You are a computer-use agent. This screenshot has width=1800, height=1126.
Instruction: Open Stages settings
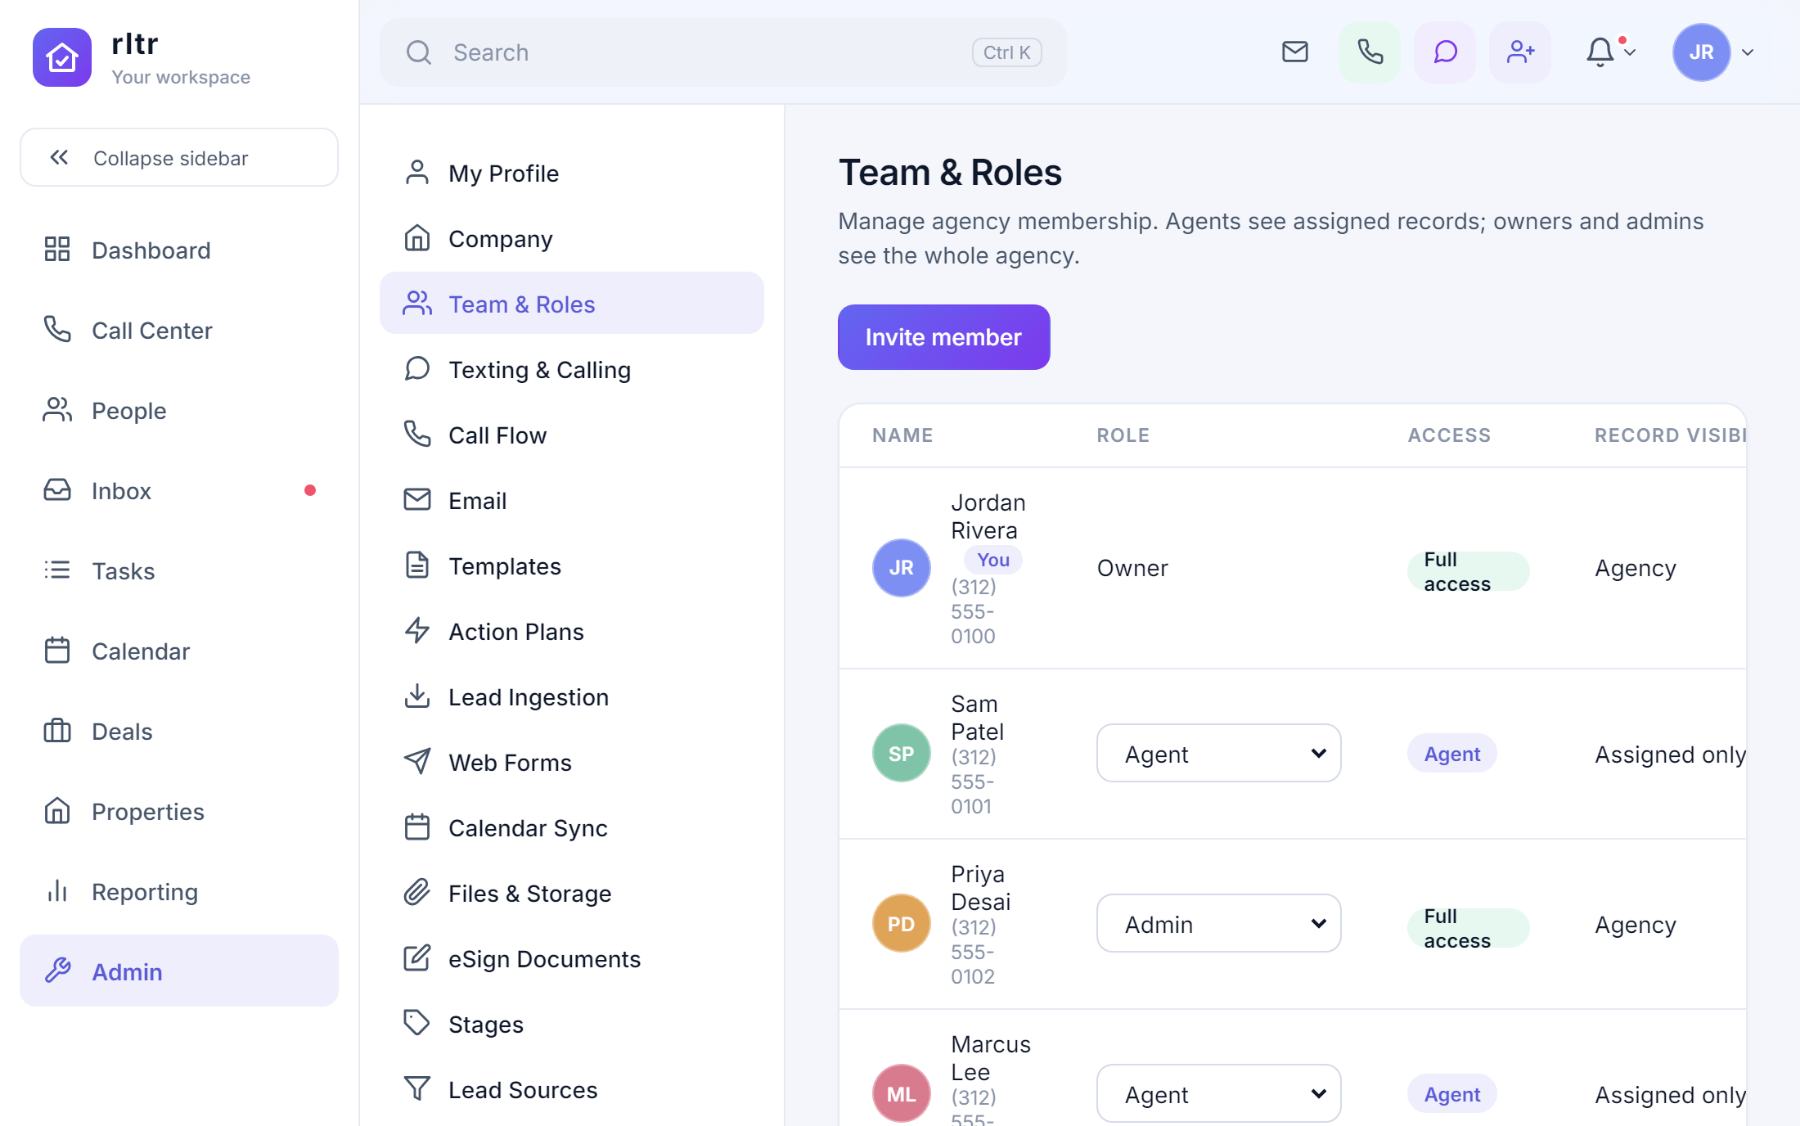click(x=572, y=1024)
